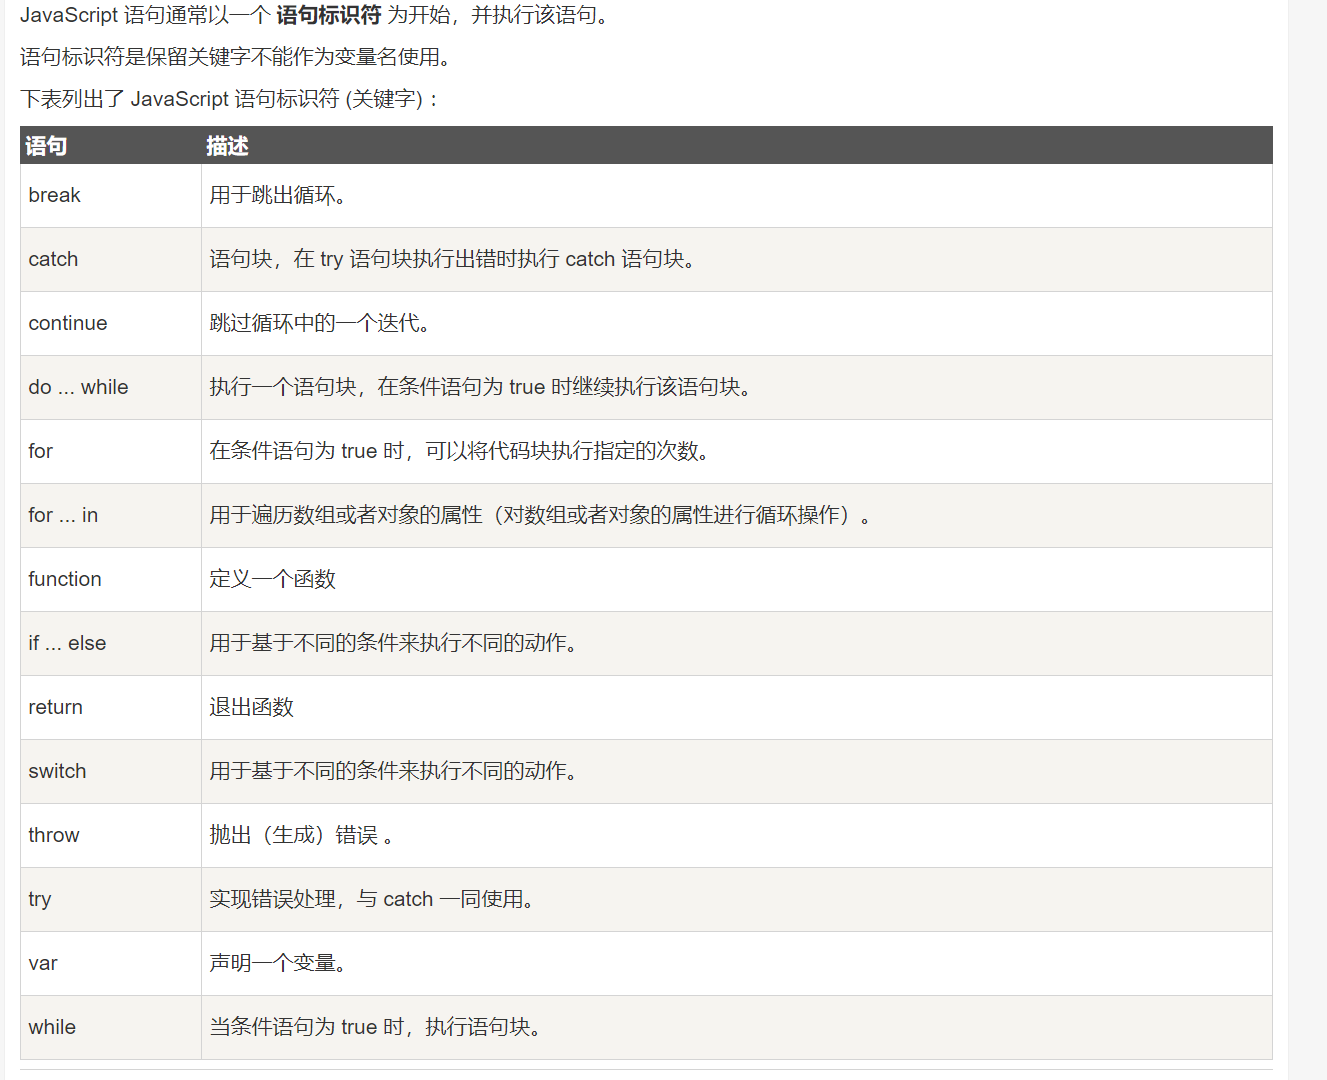This screenshot has height=1080, width=1327.
Task: Click paragraph '语句标识符是保留关键字不能作为变量名使用。'
Action: [x=236, y=57]
